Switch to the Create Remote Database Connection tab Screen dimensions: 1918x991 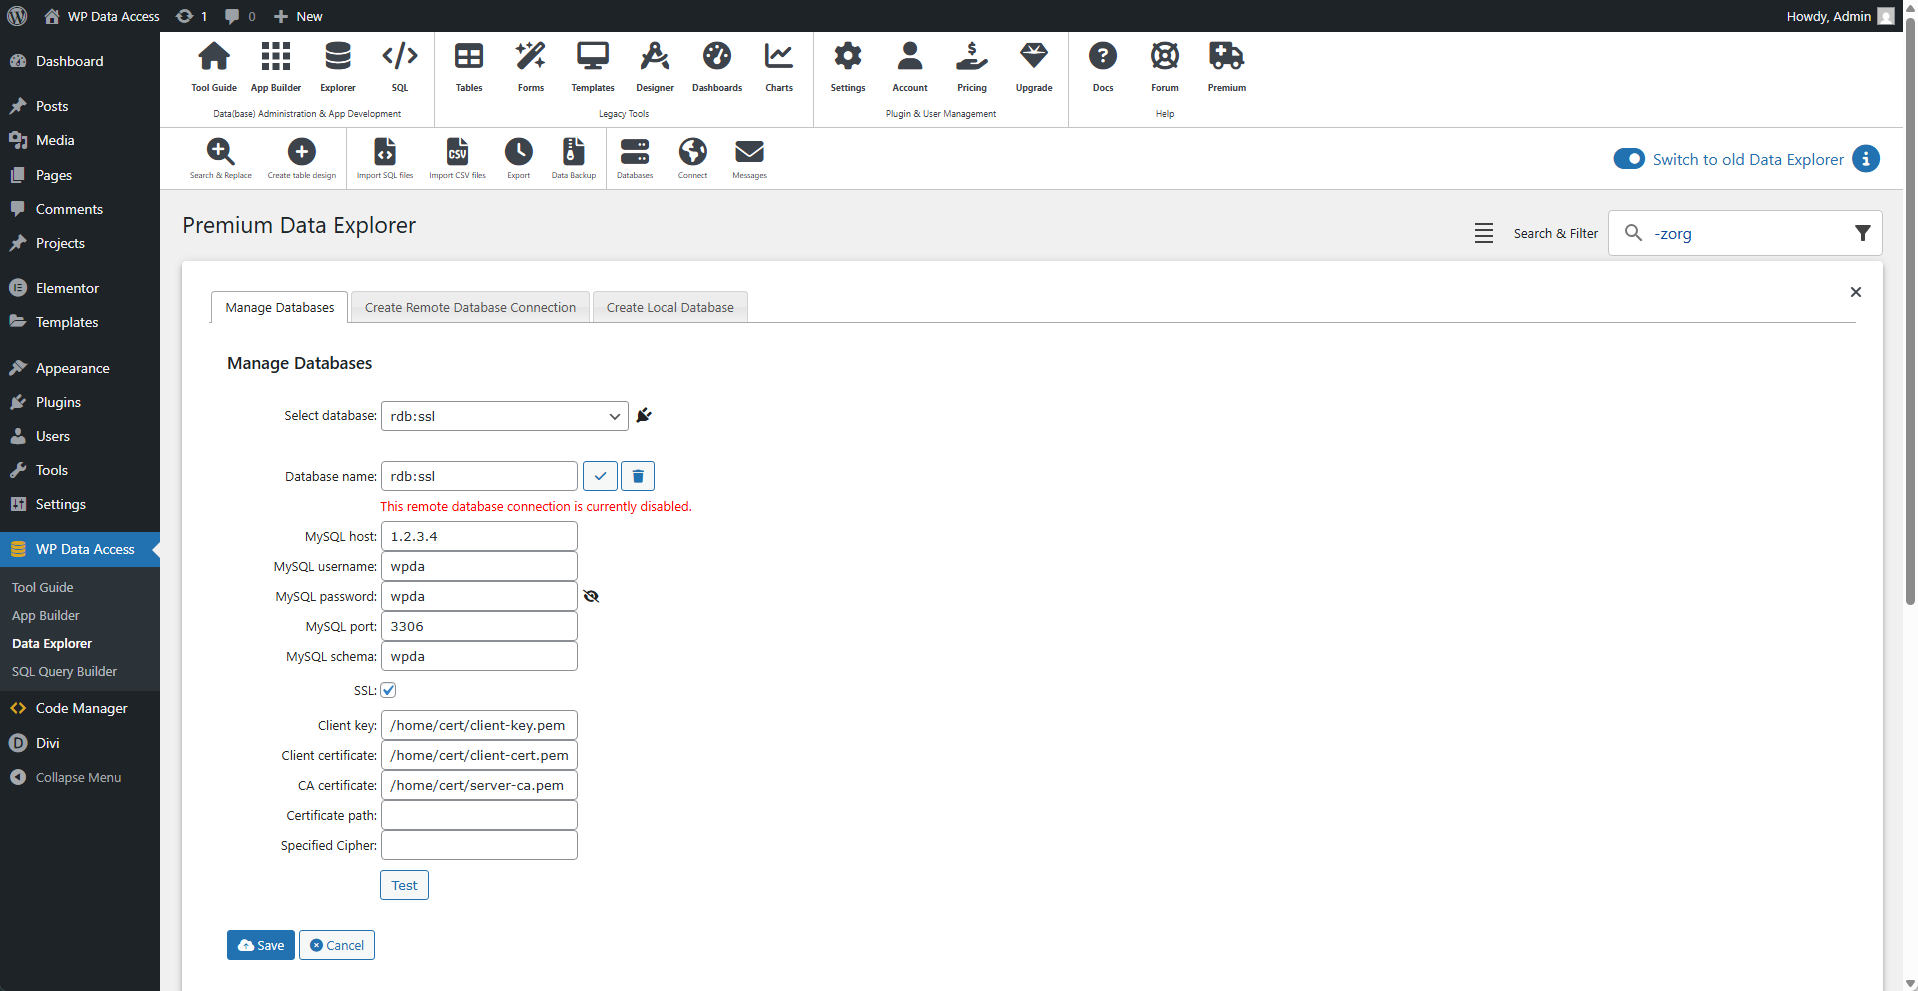(470, 307)
